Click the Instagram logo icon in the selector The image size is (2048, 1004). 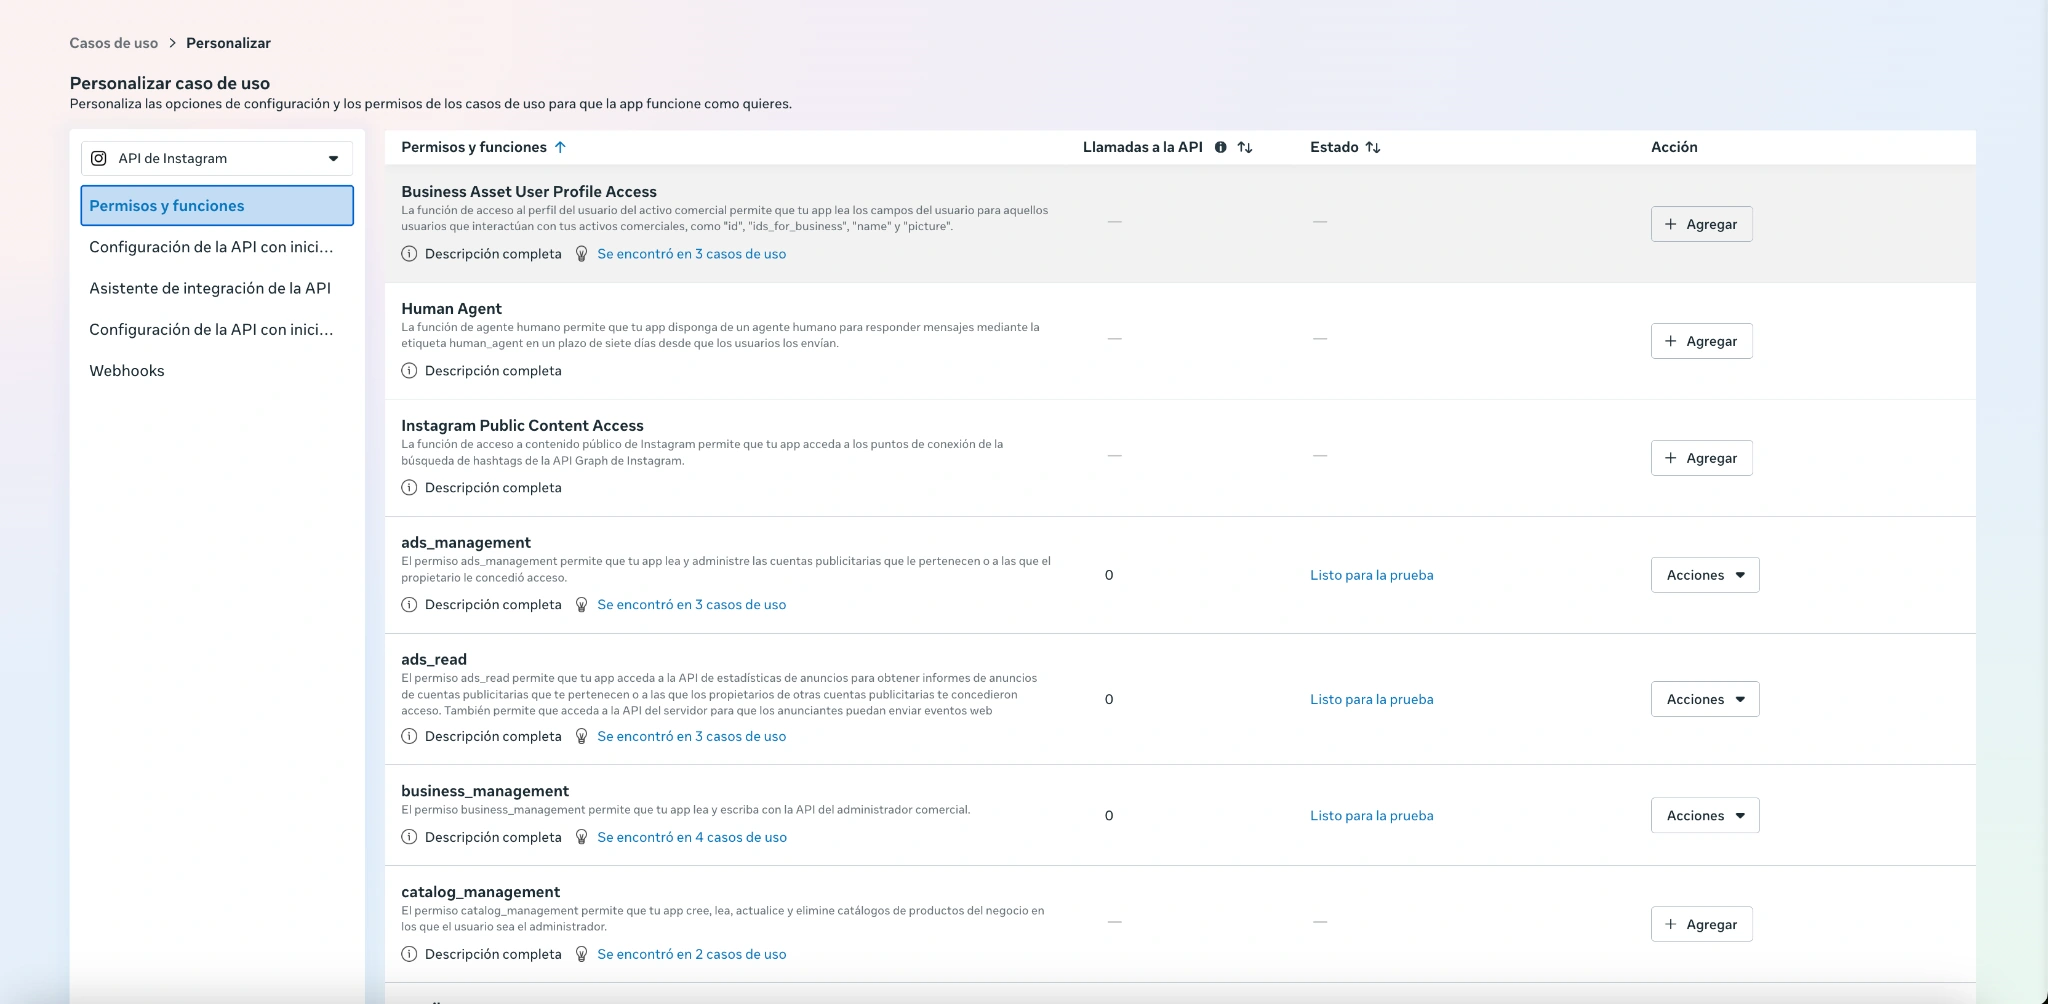[99, 158]
